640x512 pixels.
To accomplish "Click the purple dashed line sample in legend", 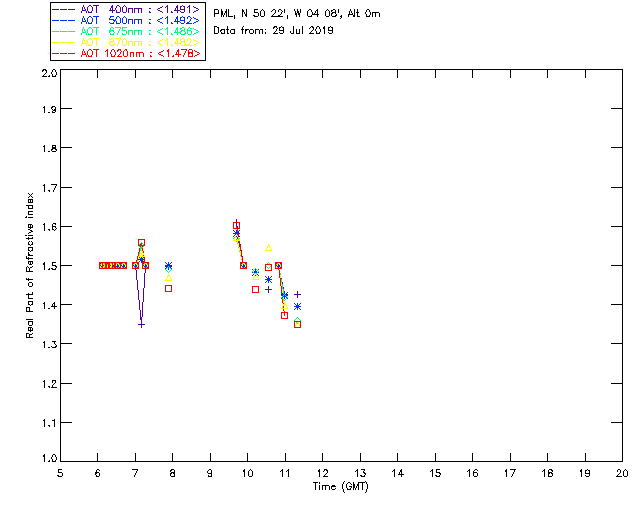I will coord(64,9).
